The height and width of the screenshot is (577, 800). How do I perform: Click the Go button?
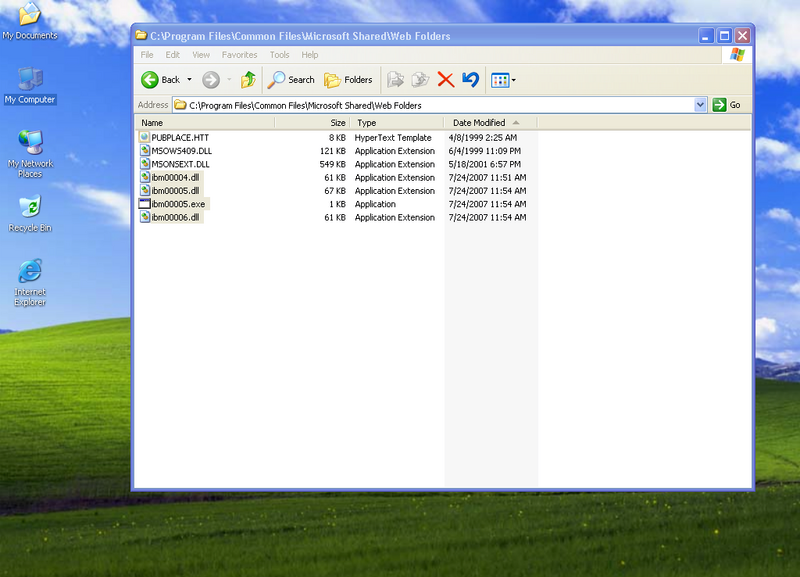pyautogui.click(x=727, y=105)
